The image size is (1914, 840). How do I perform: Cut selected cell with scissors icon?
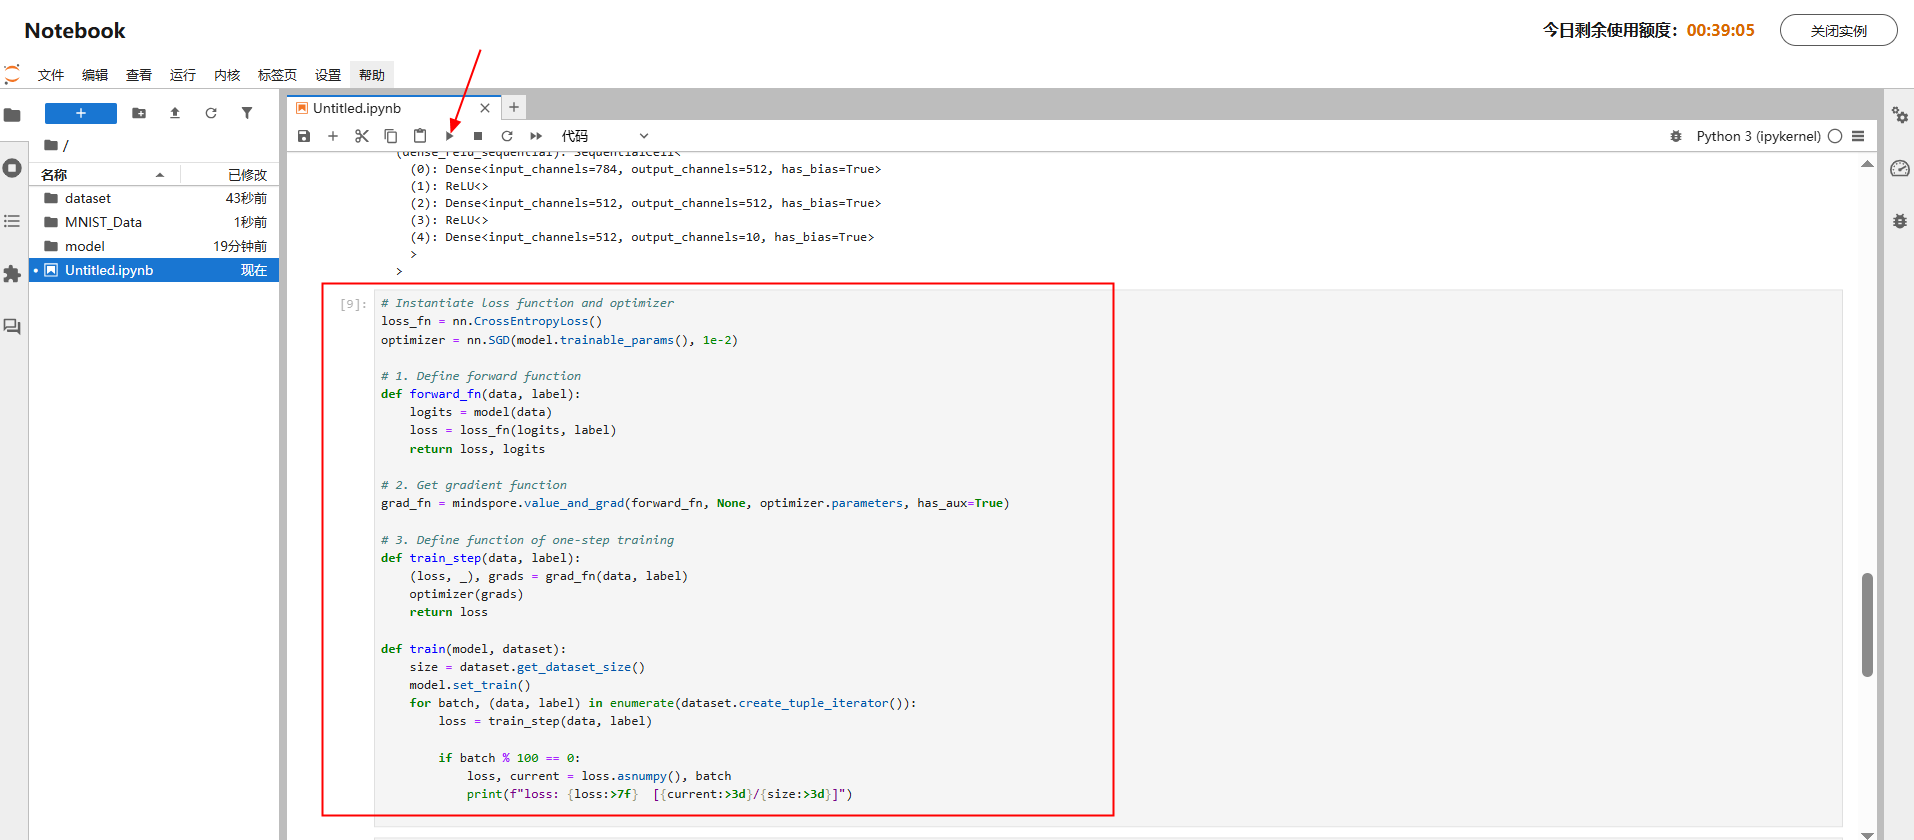(362, 136)
